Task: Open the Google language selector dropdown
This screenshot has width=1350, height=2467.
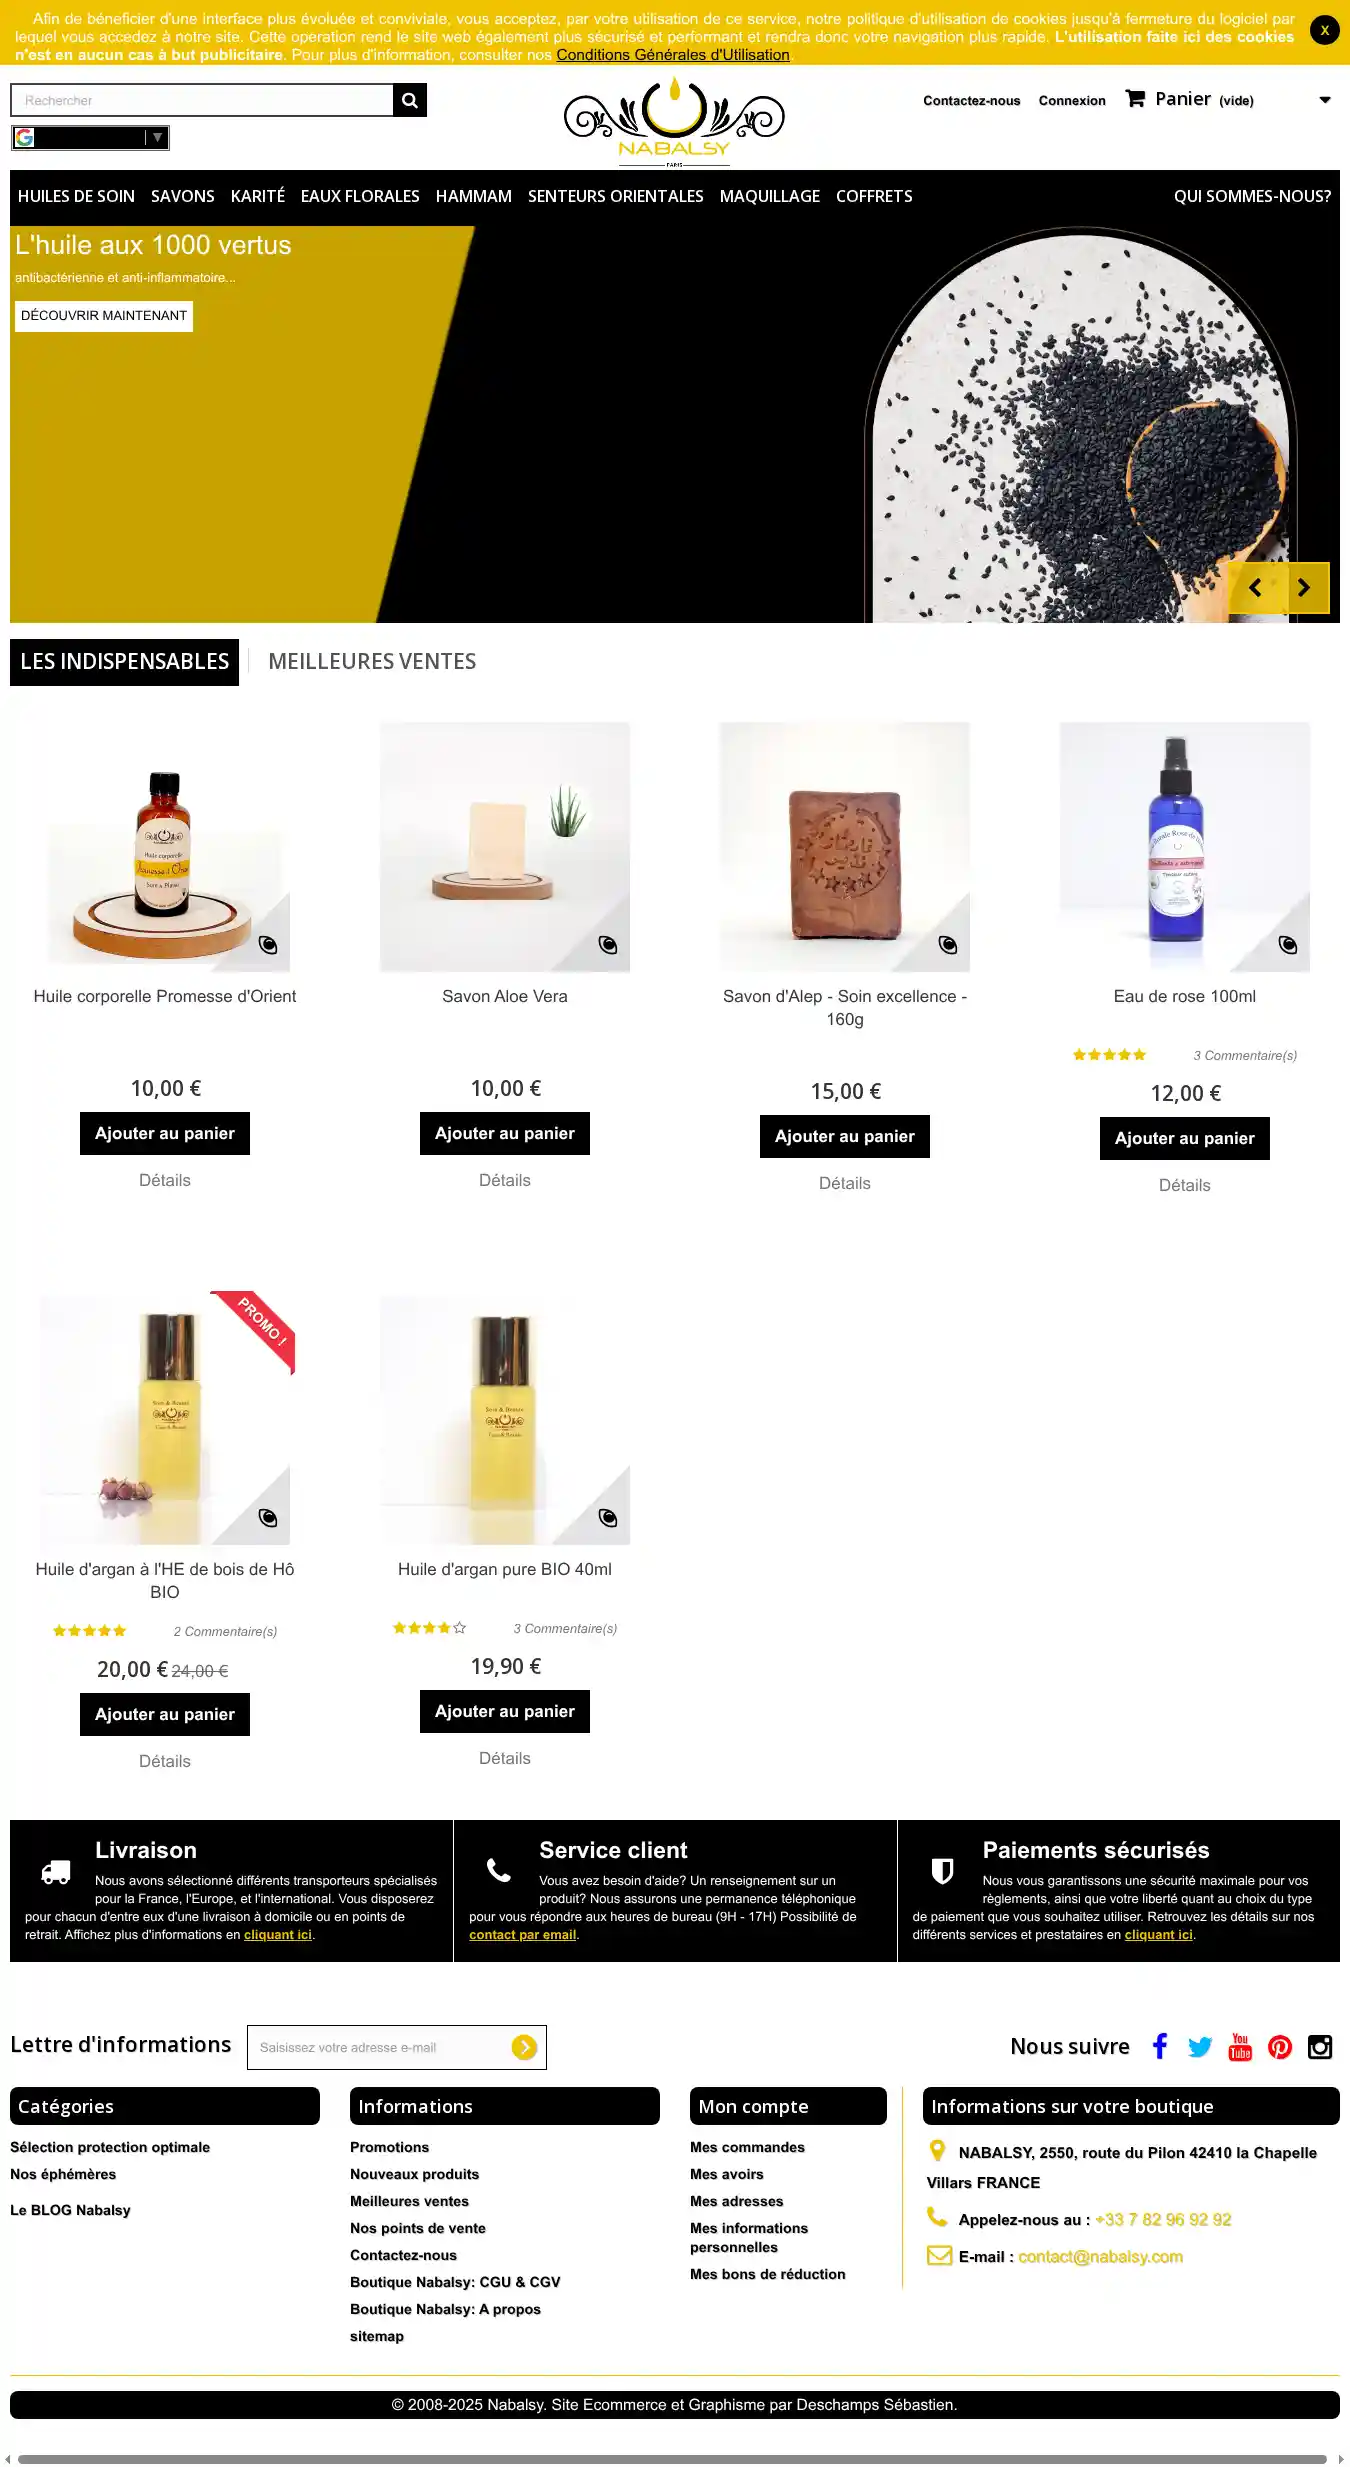Action: (90, 138)
